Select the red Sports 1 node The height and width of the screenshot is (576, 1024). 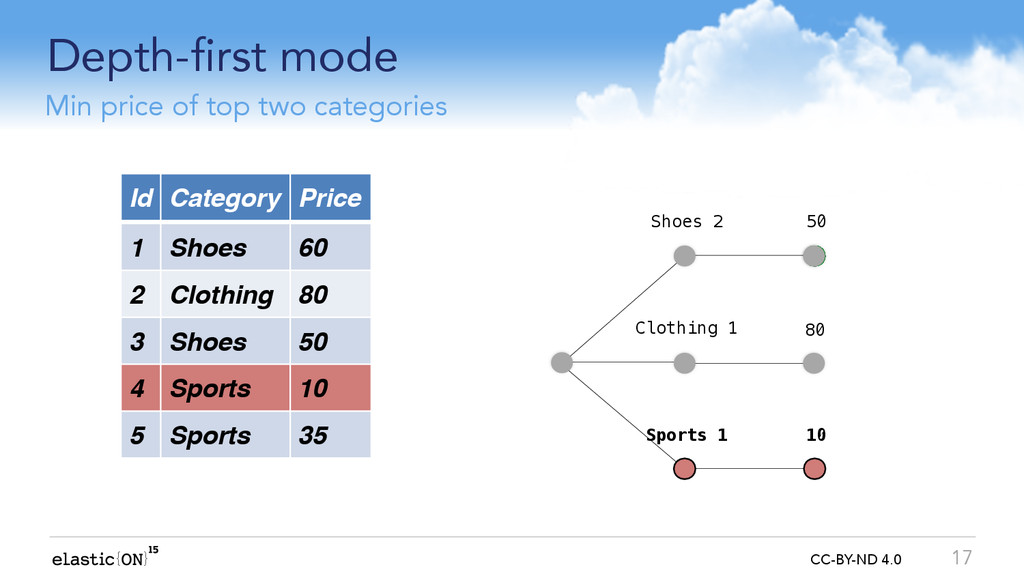click(x=684, y=468)
